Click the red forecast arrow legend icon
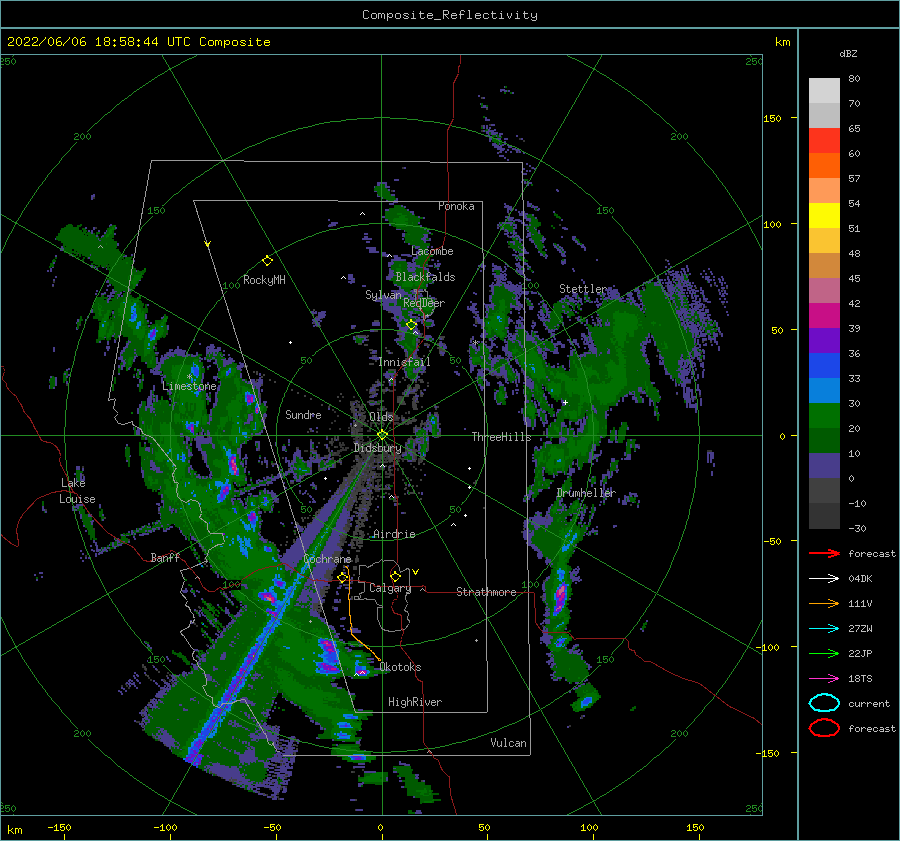The image size is (900, 841). (x=824, y=553)
